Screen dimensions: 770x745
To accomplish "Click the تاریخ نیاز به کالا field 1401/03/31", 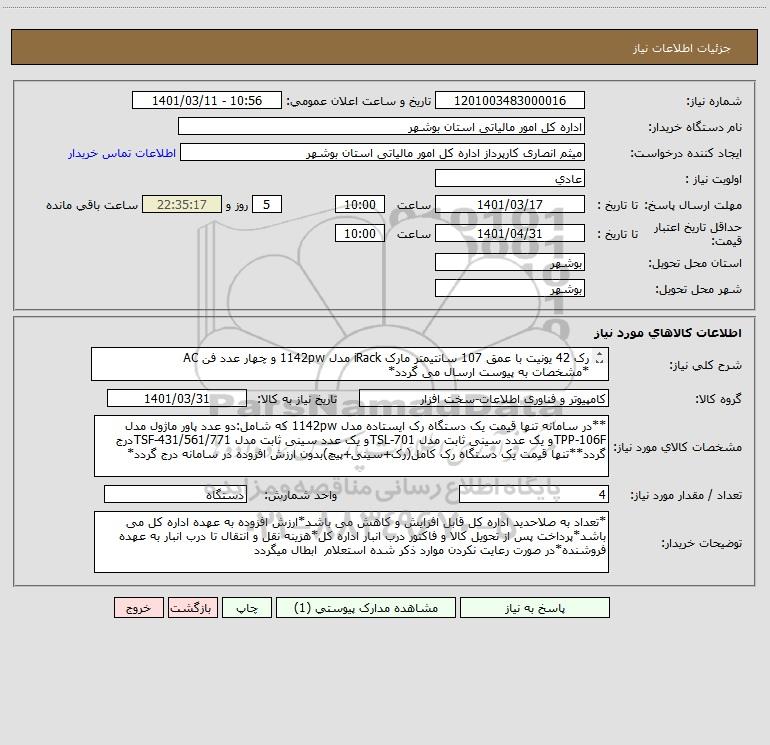I will [x=177, y=398].
